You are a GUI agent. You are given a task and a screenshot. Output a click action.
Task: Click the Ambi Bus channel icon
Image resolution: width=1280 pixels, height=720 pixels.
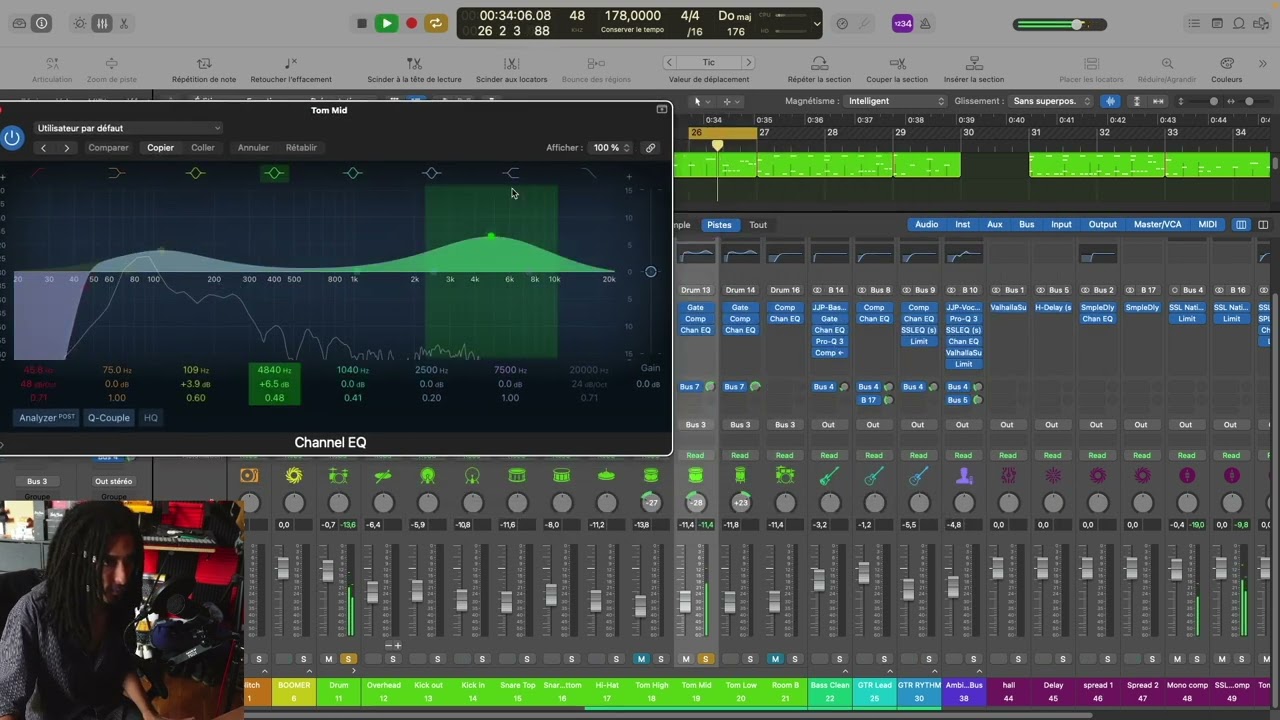pos(964,476)
